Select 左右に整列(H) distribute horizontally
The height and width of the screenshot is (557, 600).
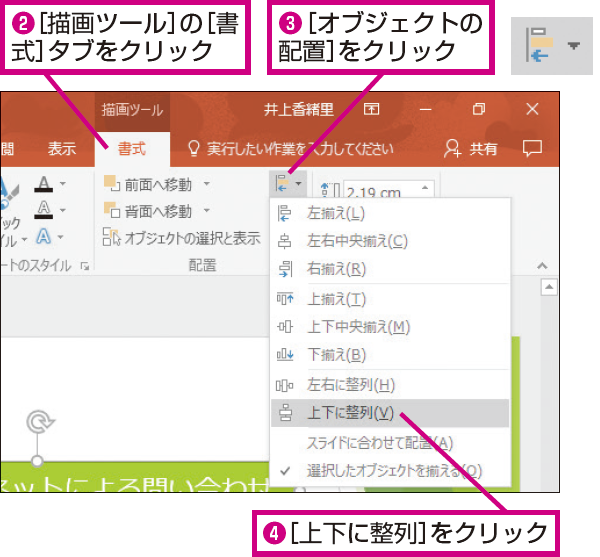pyautogui.click(x=390, y=385)
